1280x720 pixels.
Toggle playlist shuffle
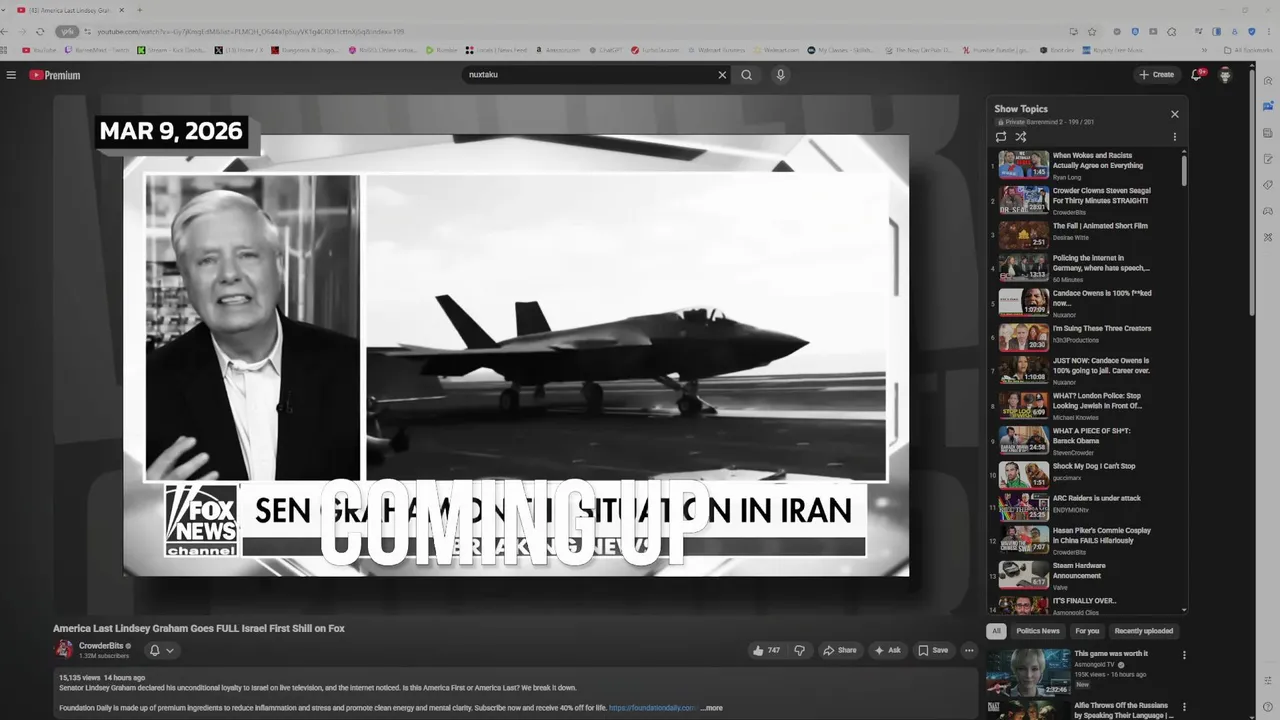[1021, 137]
